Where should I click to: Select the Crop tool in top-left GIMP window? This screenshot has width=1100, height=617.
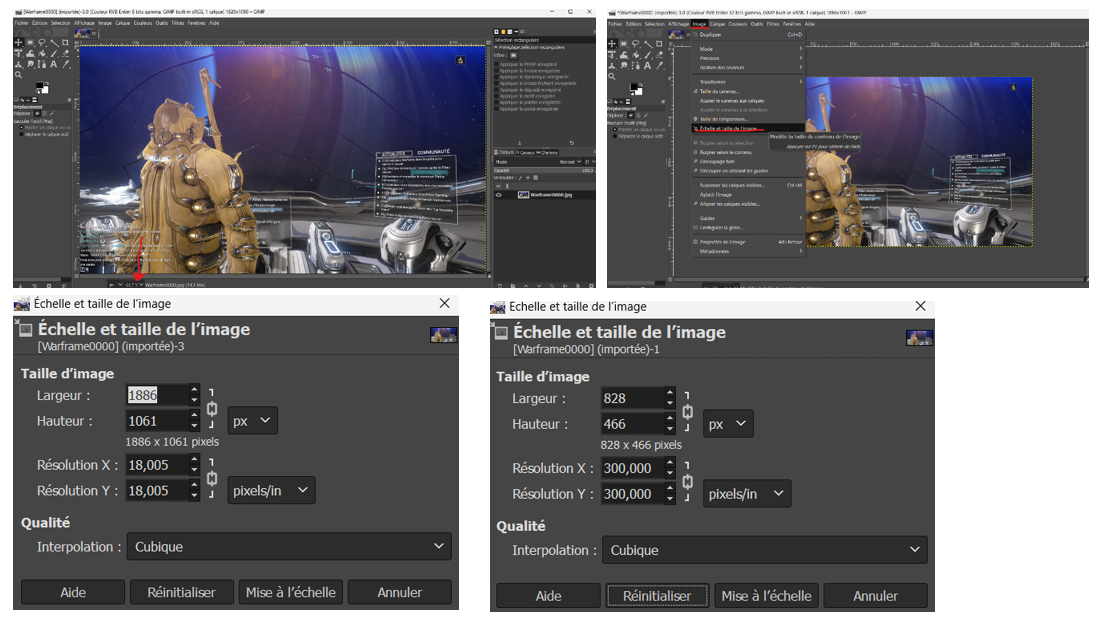click(x=65, y=42)
